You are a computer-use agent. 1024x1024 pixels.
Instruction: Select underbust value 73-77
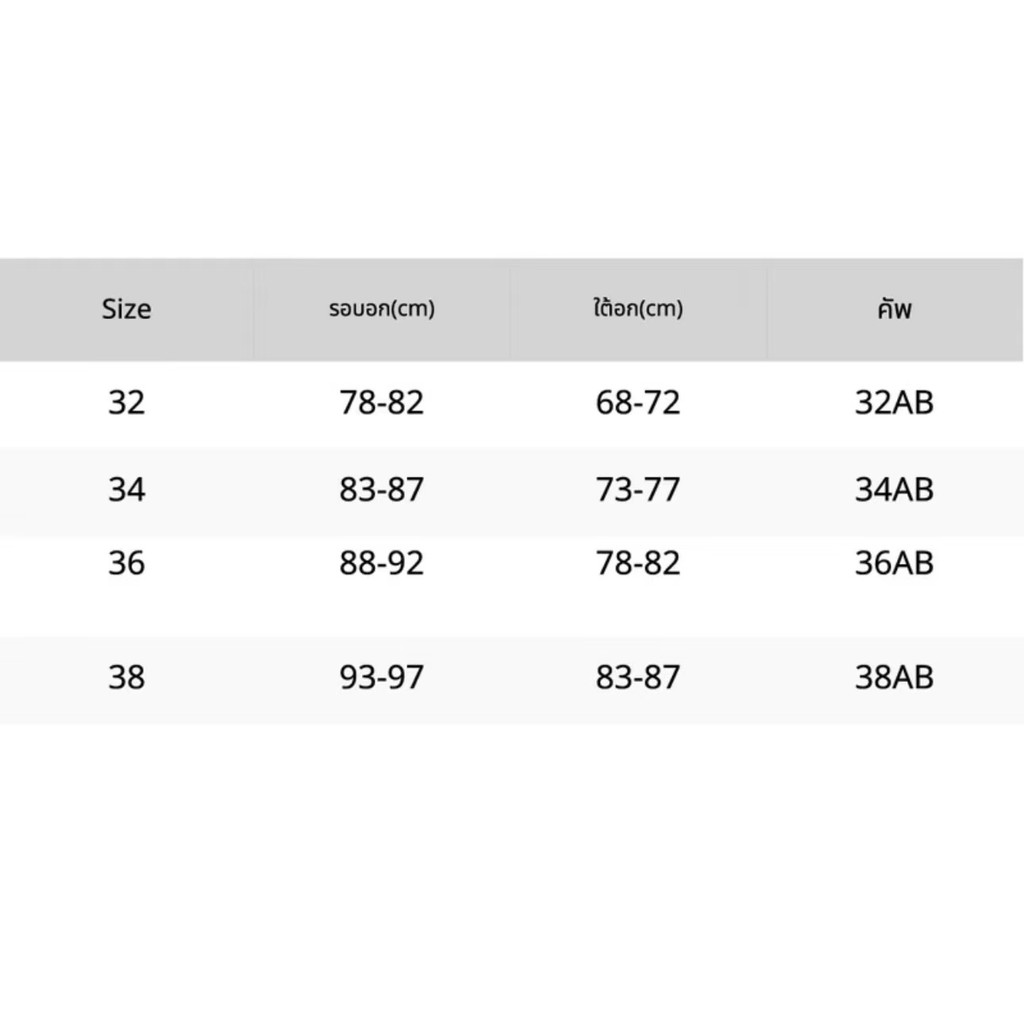[638, 489]
